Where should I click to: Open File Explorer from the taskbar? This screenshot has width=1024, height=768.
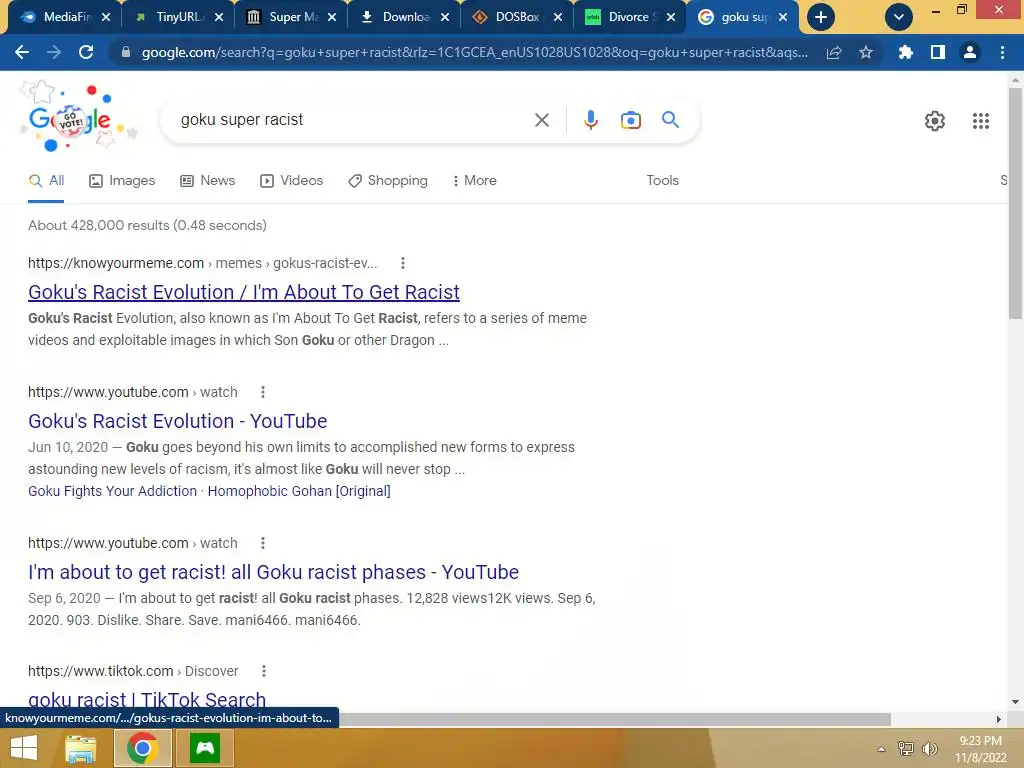pos(81,748)
